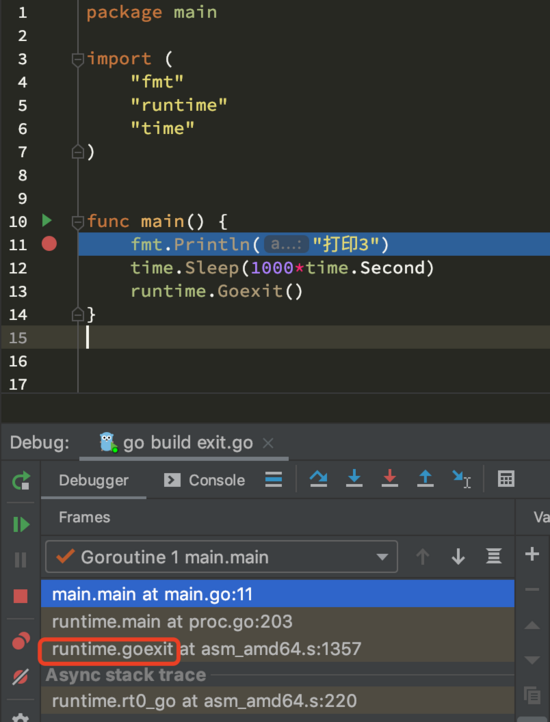The width and height of the screenshot is (550, 722).
Task: Resume program with green play icon
Action: pos(21,524)
